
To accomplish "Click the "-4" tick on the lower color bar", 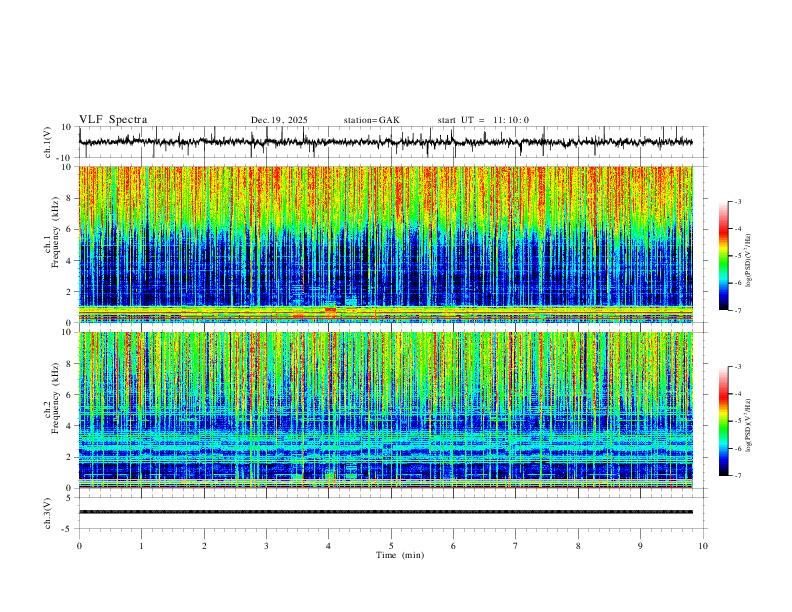I will coord(737,394).
